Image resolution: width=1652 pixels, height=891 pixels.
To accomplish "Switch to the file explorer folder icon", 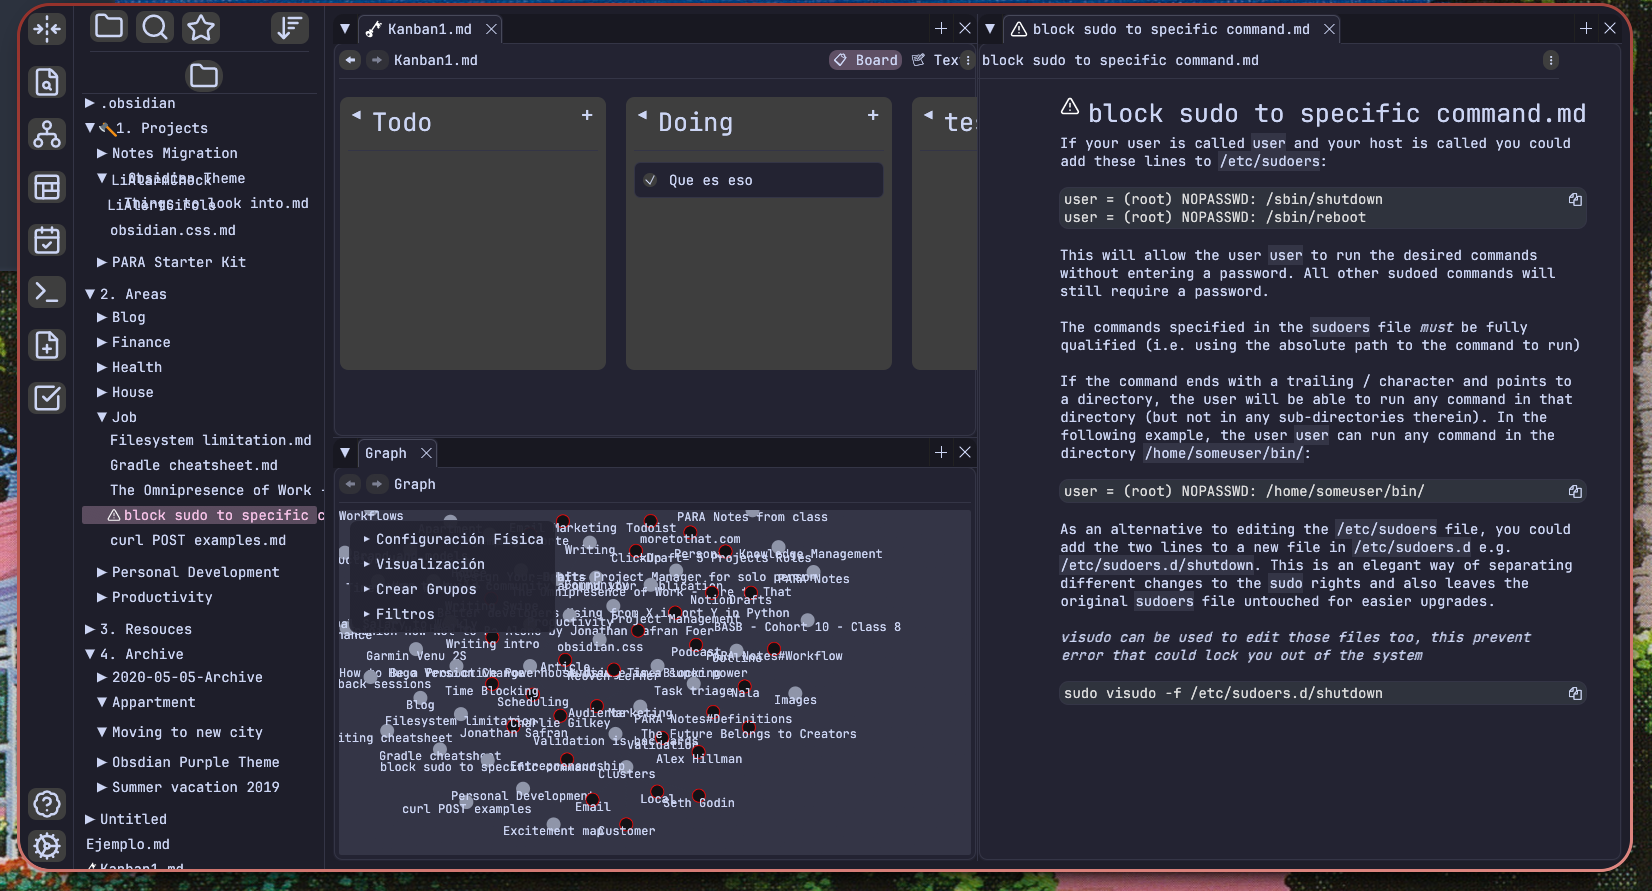I will click(x=109, y=27).
